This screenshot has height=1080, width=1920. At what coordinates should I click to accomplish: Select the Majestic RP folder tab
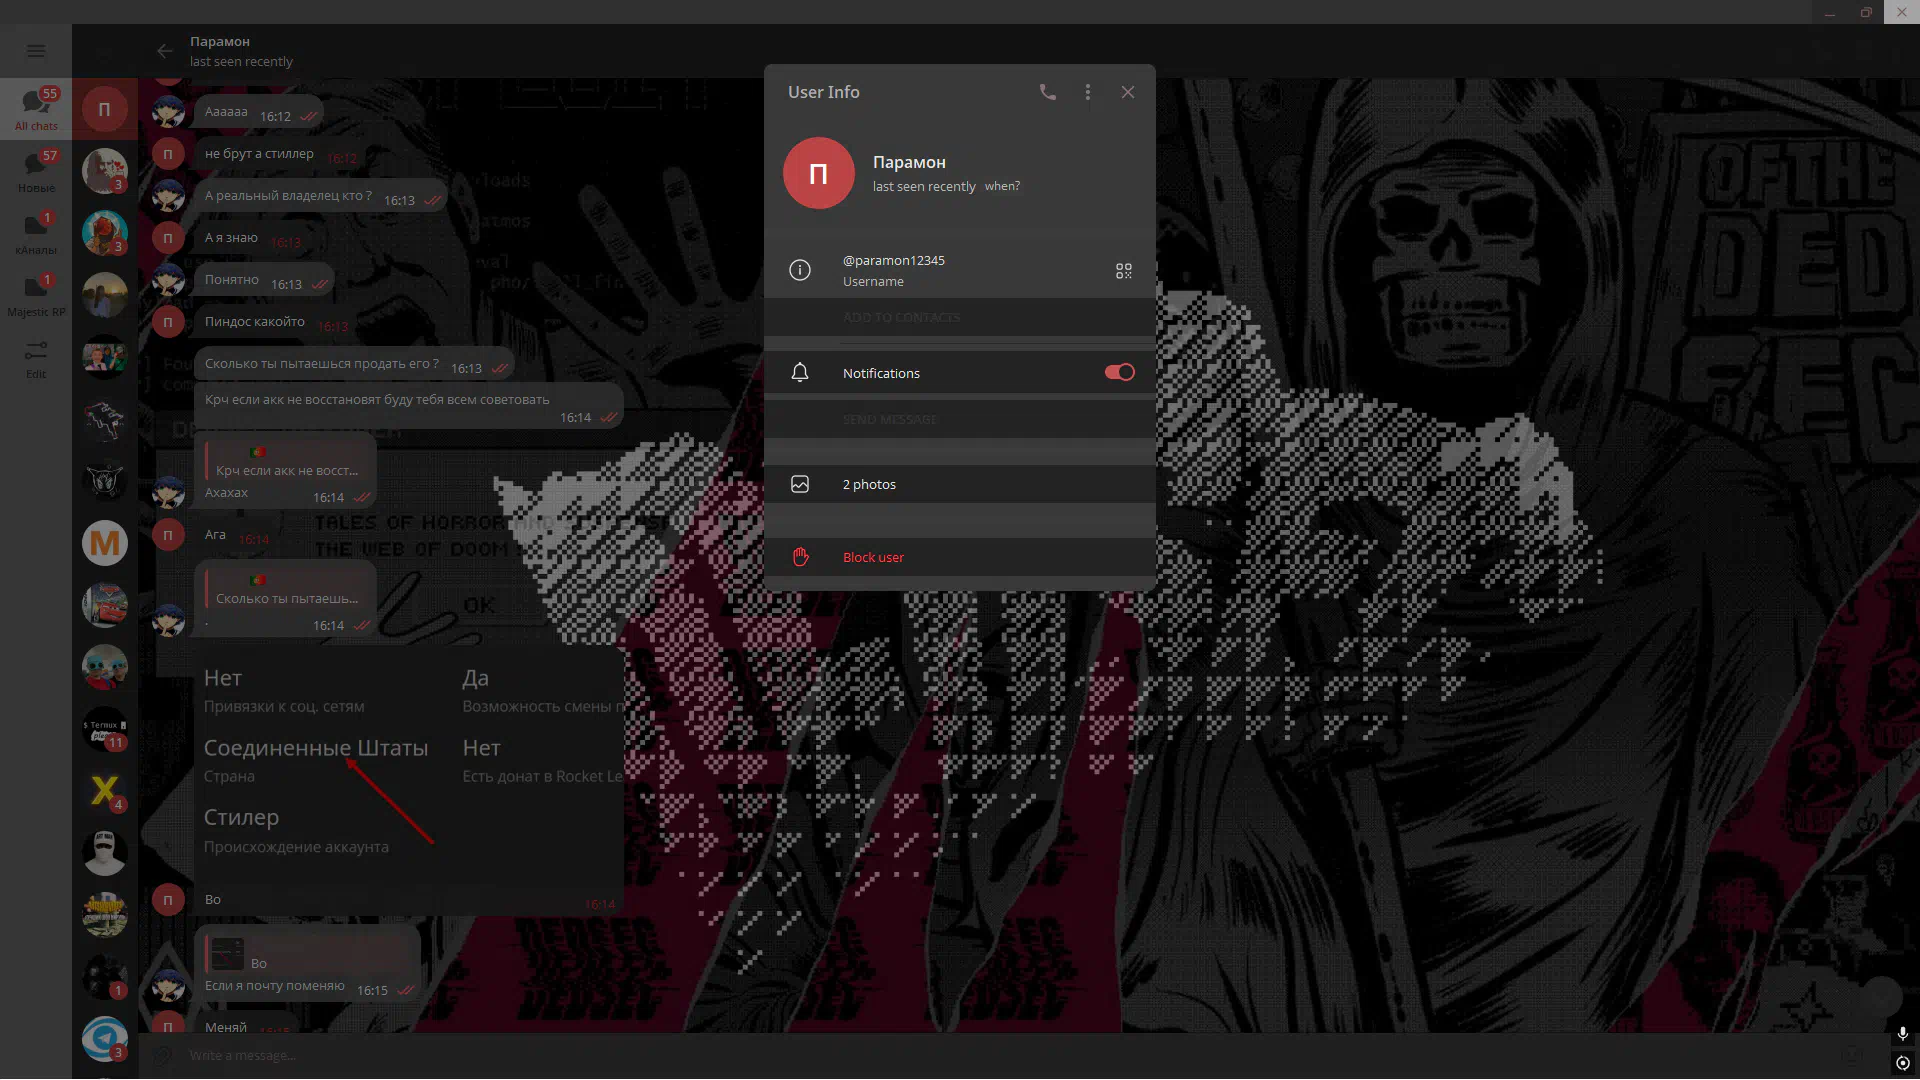tap(36, 294)
